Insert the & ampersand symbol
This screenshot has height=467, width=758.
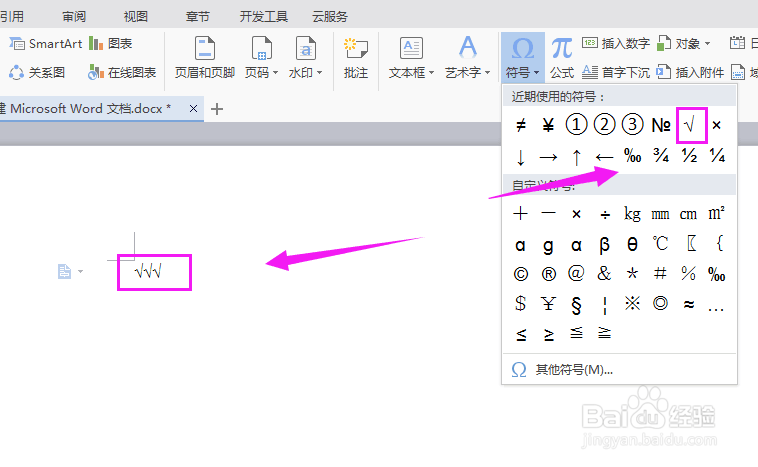[x=604, y=274]
